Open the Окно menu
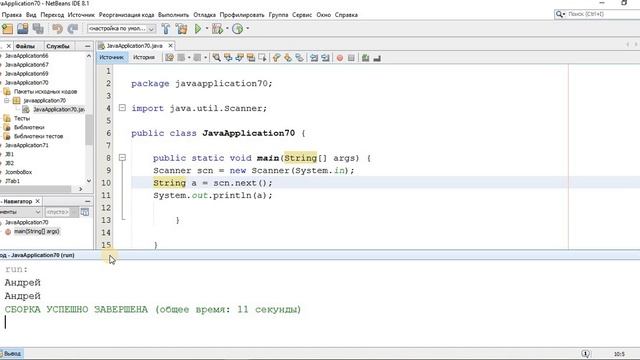640x360 pixels. pyautogui.click(x=323, y=15)
